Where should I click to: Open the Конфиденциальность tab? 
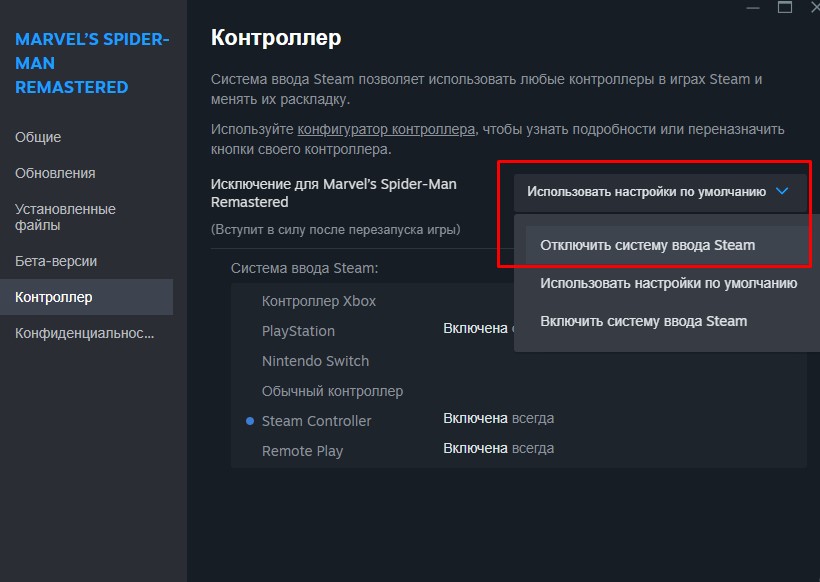point(86,333)
